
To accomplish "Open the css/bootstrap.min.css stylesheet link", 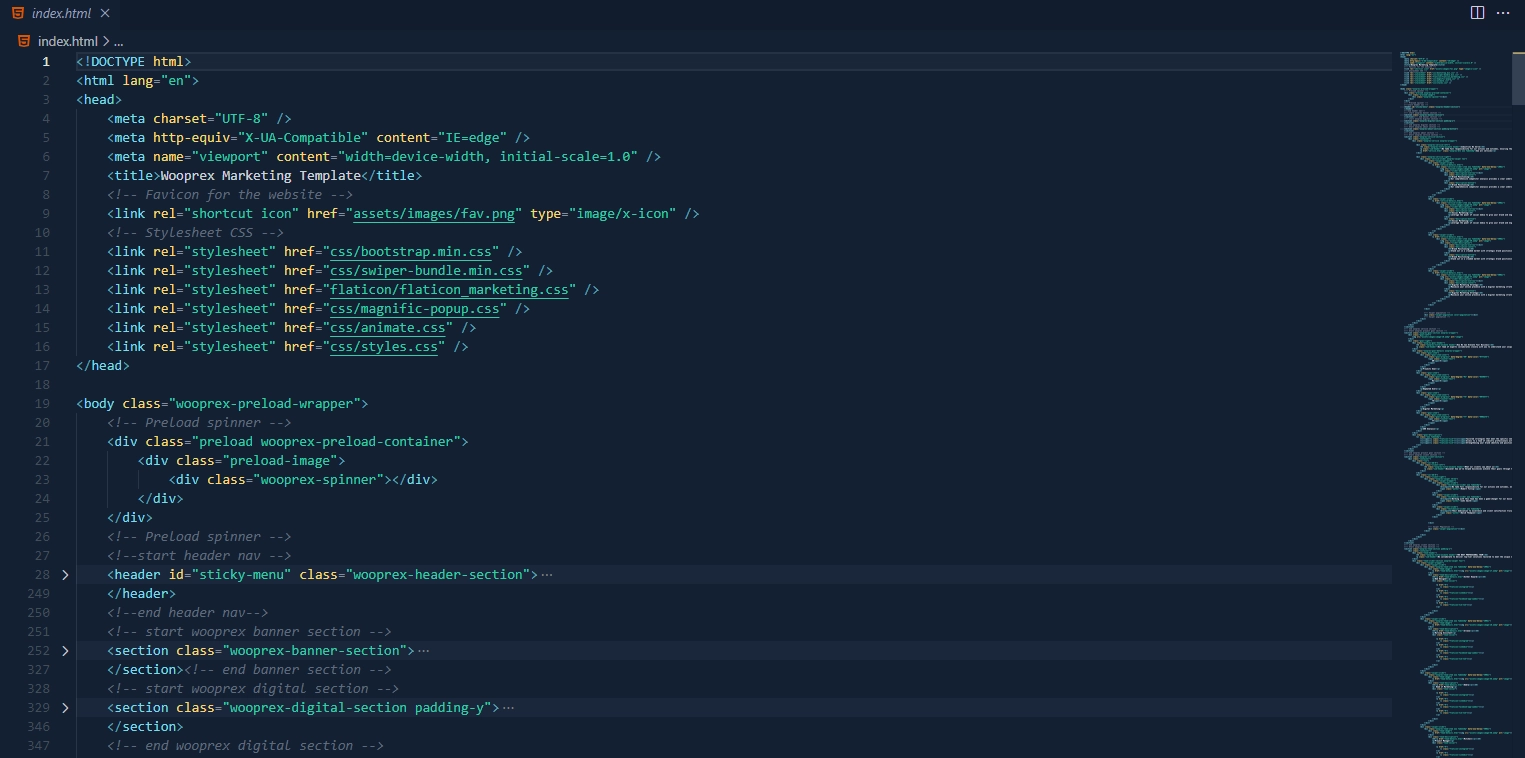I will click(410, 251).
